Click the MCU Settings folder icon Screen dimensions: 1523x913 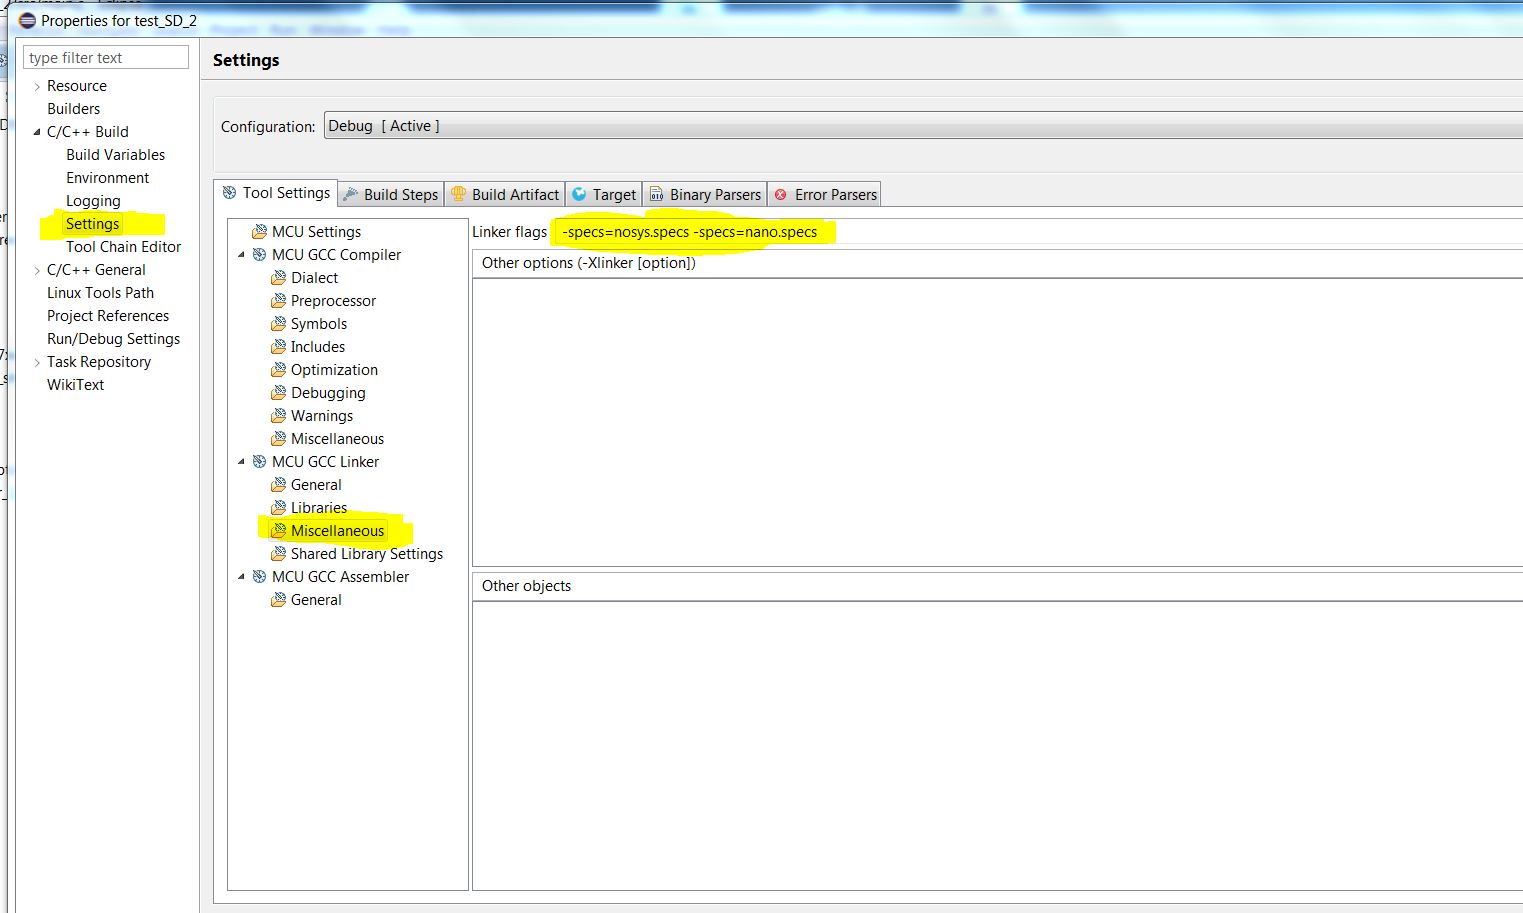pyautogui.click(x=259, y=232)
